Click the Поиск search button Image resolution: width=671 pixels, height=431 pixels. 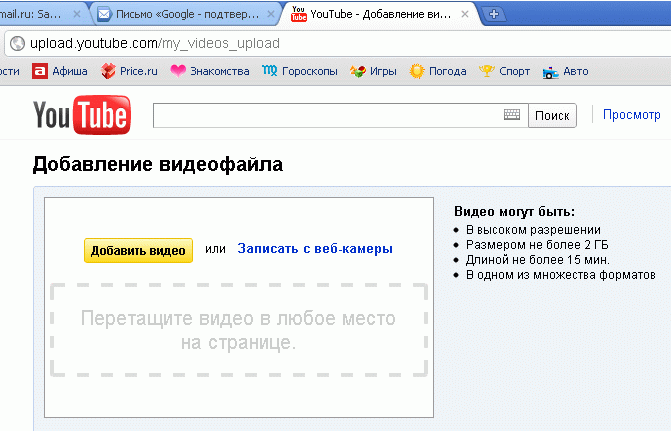pos(552,116)
